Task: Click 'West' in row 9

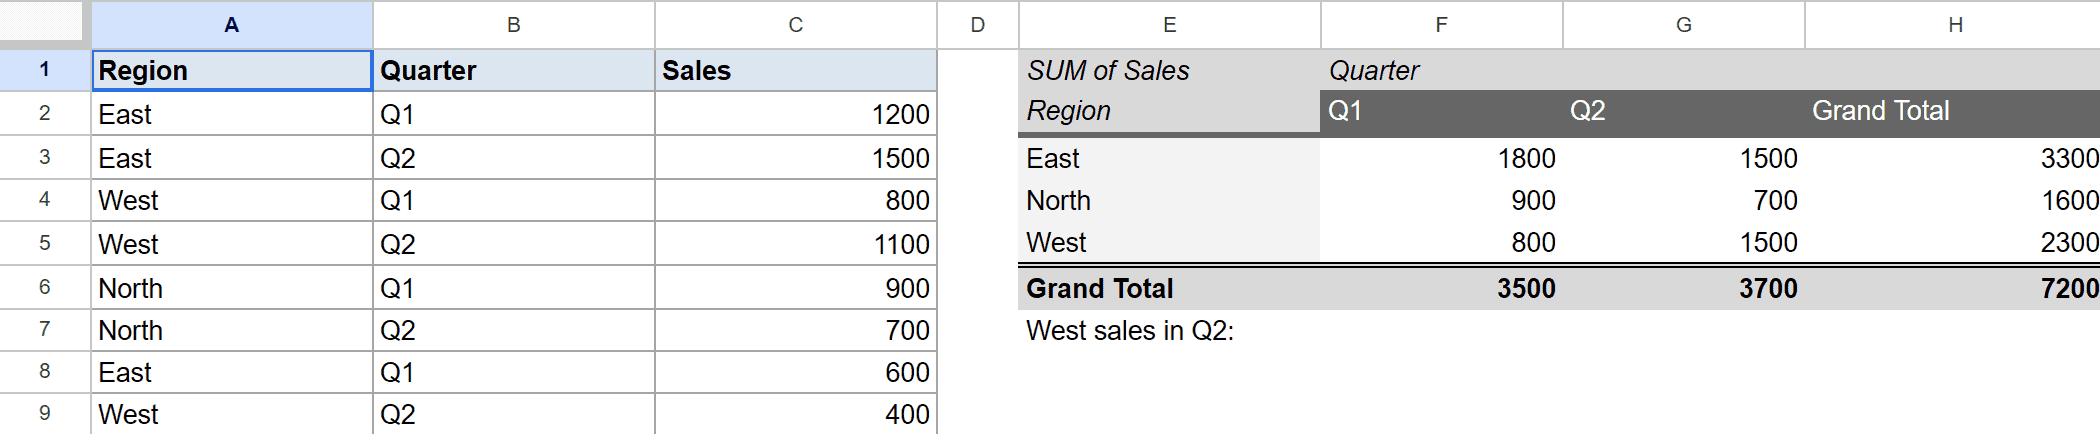Action: 232,414
